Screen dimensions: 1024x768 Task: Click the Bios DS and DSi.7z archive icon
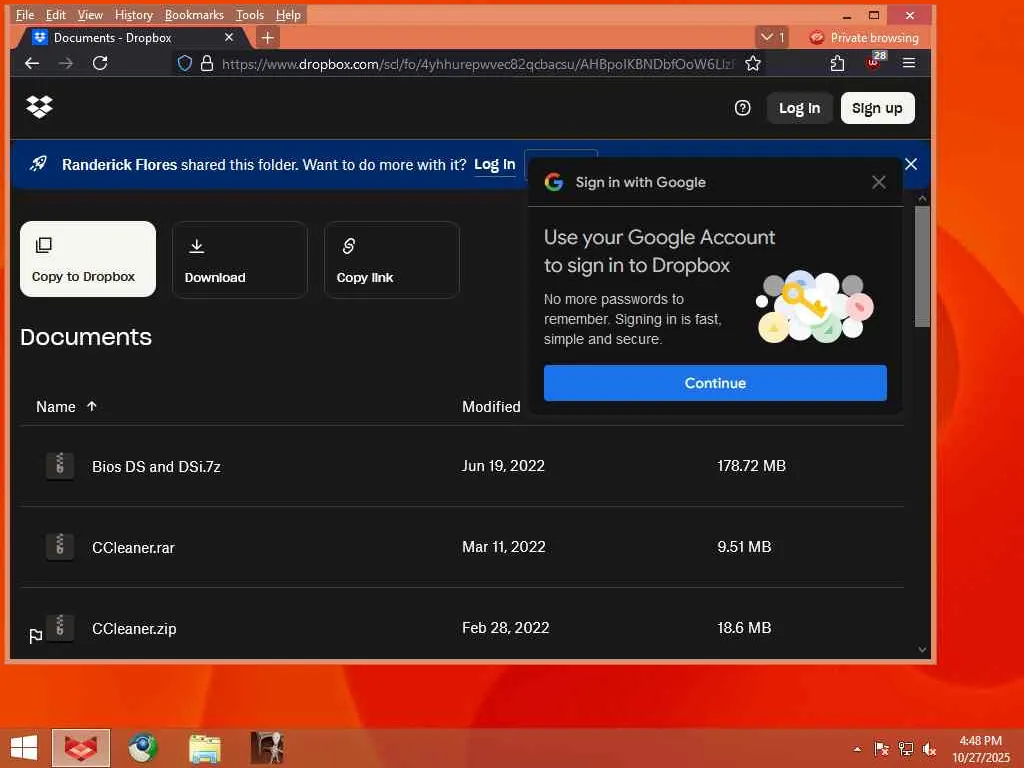59,466
